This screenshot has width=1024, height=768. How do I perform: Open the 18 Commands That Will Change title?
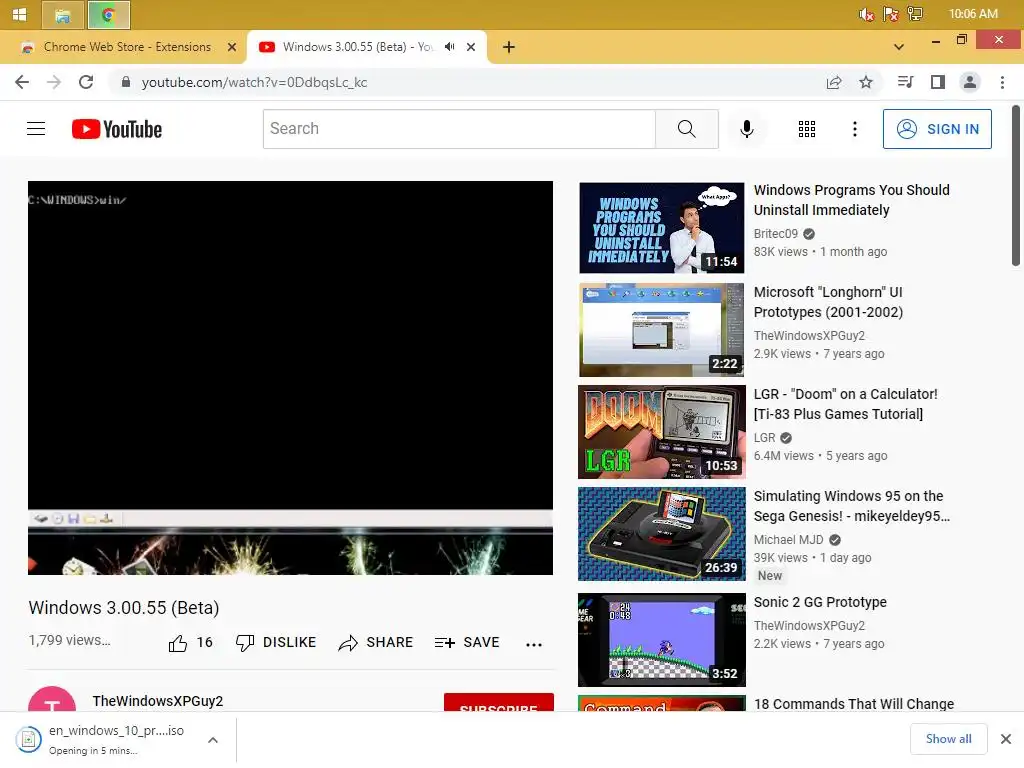click(854, 704)
